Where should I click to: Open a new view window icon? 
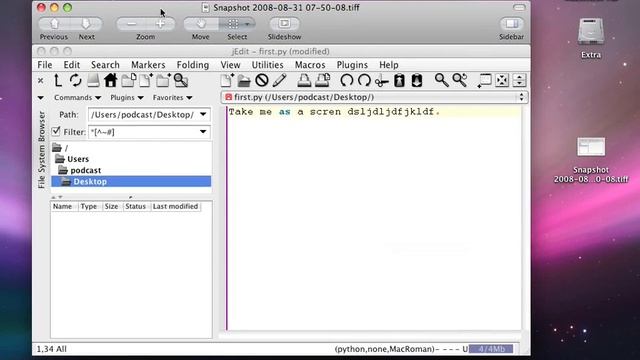coord(484,80)
